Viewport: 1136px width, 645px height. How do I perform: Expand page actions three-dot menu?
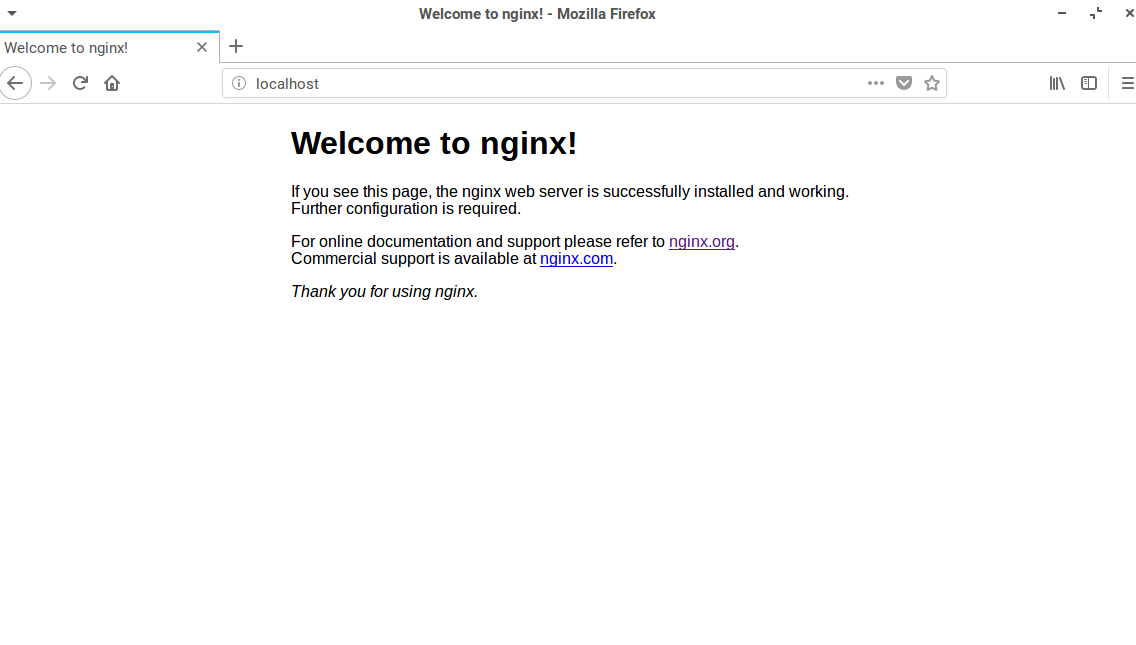[876, 83]
